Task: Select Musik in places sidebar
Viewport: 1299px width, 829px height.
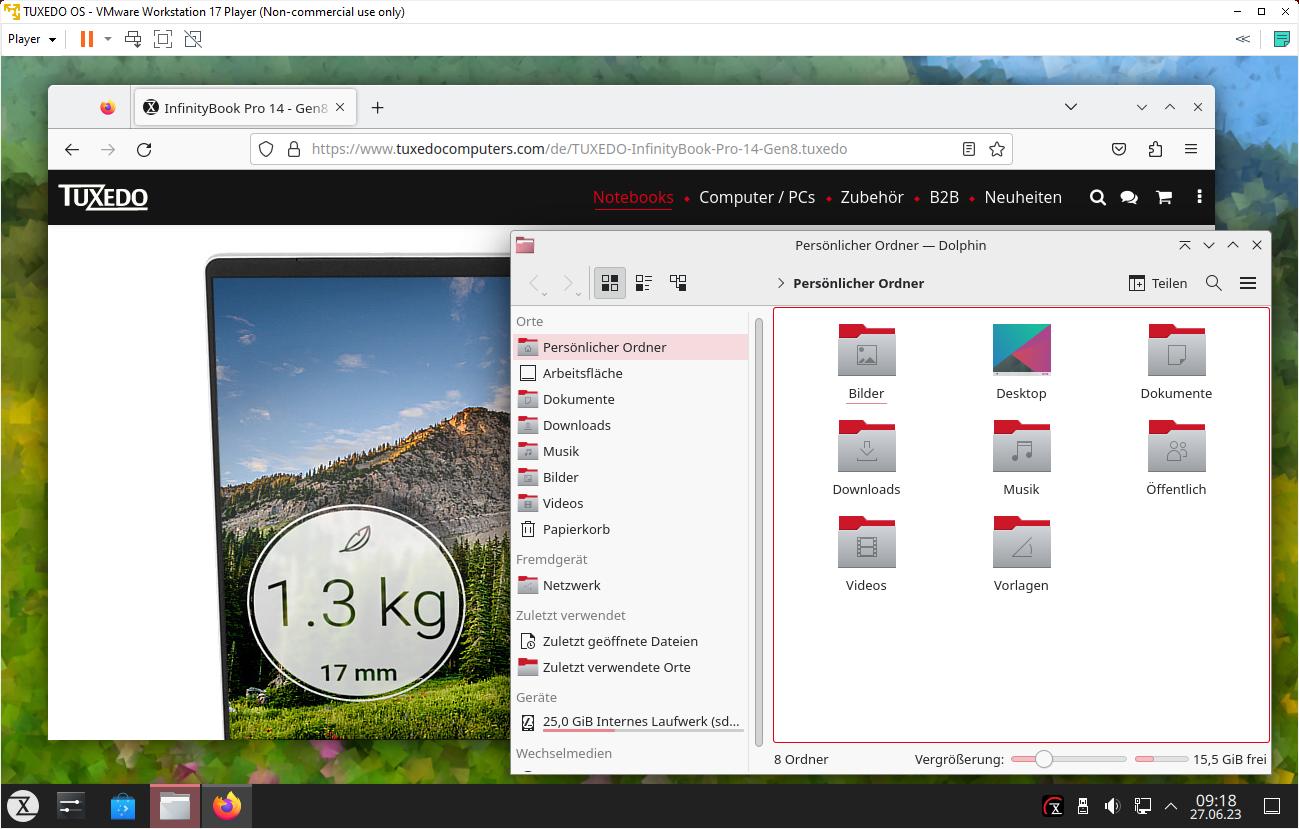Action: point(631,451)
